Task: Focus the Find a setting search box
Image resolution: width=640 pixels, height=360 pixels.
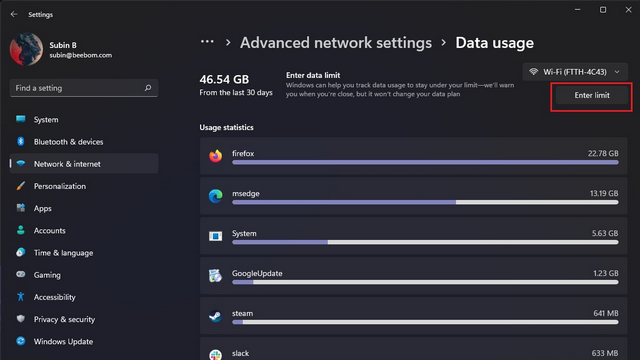Action: 84,88
